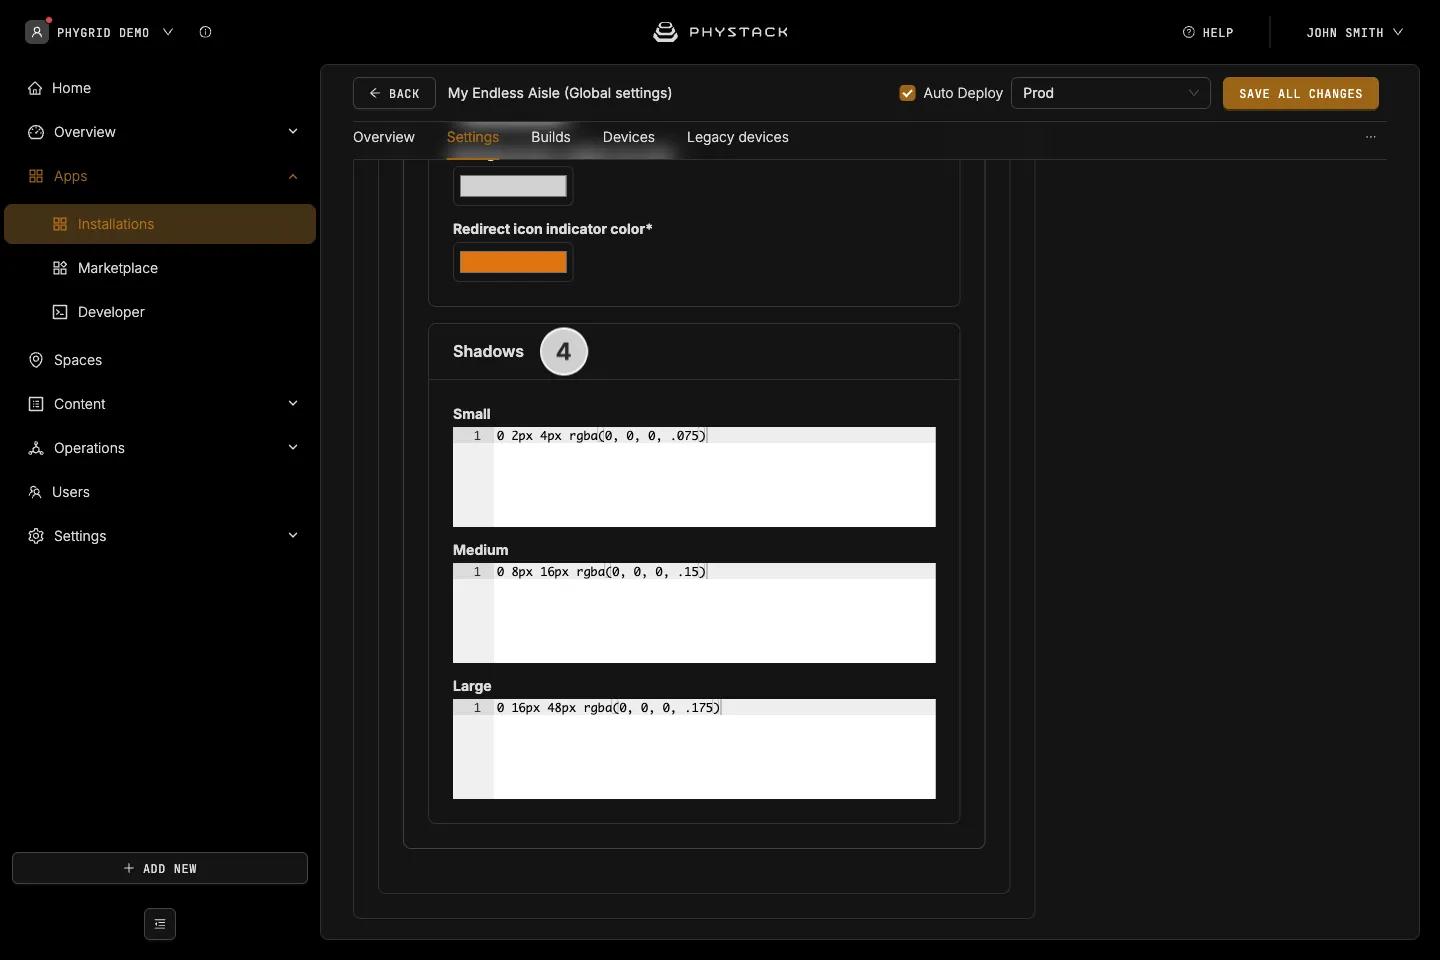Click the Add New button
The height and width of the screenshot is (960, 1440).
point(160,868)
